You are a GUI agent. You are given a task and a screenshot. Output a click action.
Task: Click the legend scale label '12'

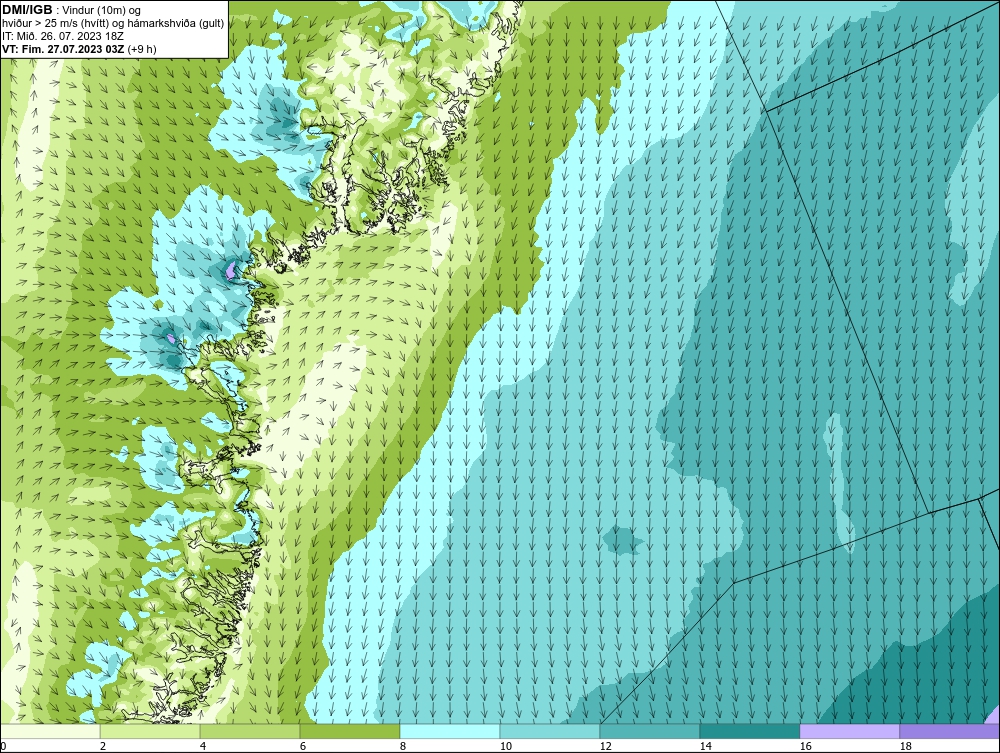click(605, 746)
